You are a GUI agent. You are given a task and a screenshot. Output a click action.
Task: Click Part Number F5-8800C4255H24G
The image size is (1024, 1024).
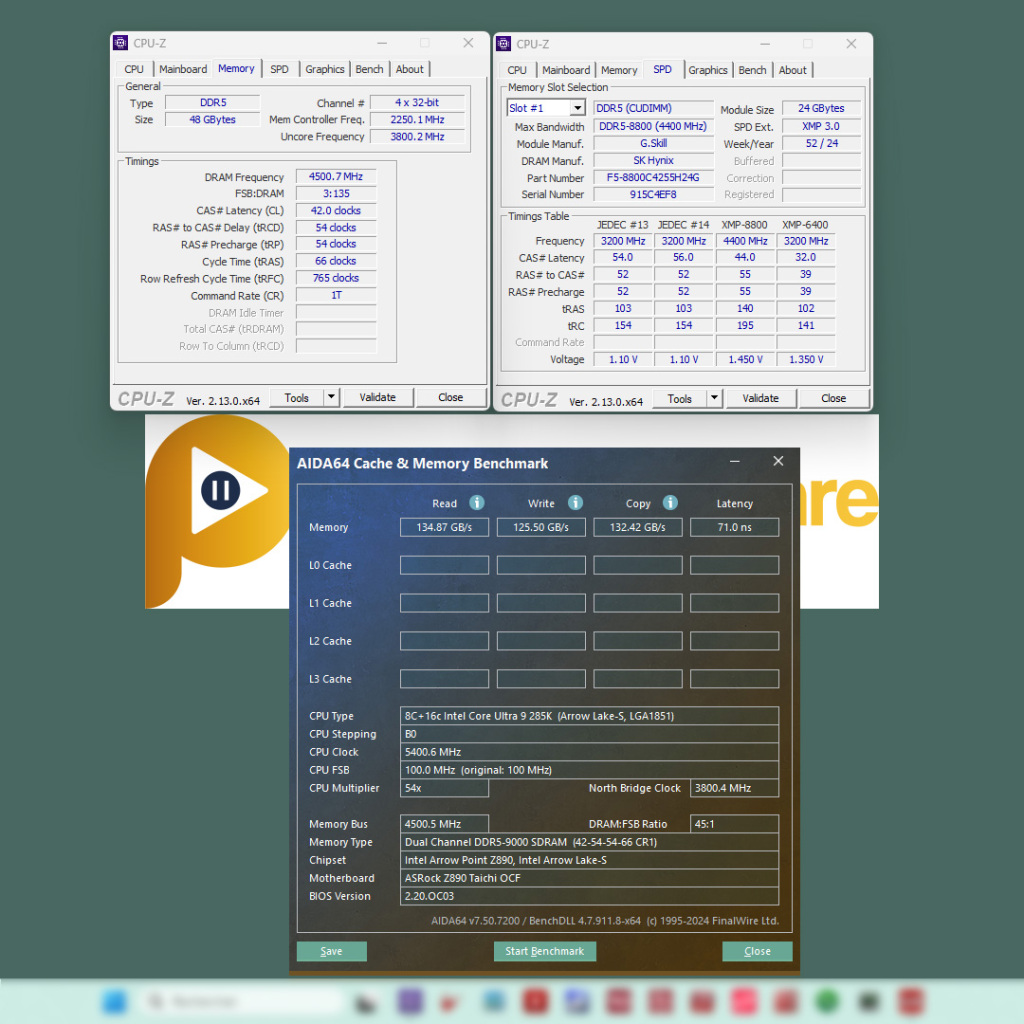pyautogui.click(x=653, y=178)
